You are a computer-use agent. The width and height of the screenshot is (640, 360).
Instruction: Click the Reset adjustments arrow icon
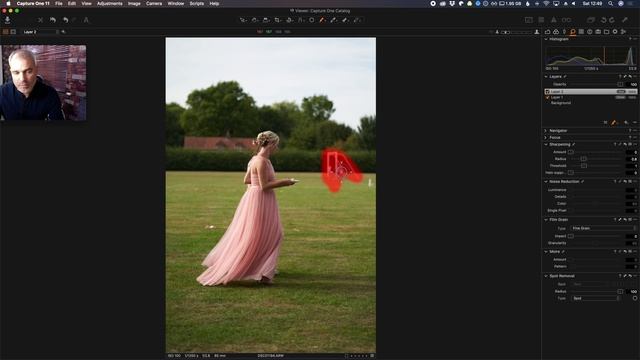[x=53, y=20]
